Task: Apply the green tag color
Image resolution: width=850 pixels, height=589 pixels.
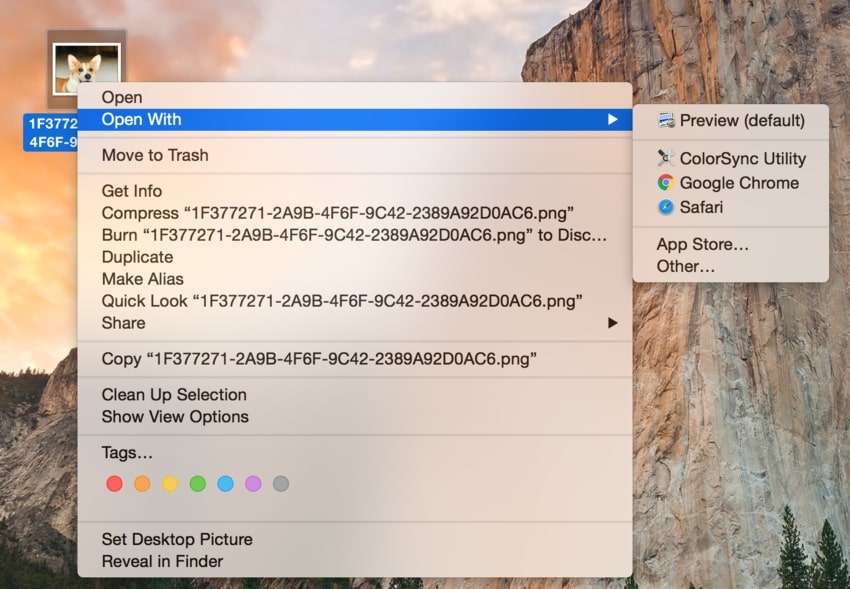Action: 198,484
